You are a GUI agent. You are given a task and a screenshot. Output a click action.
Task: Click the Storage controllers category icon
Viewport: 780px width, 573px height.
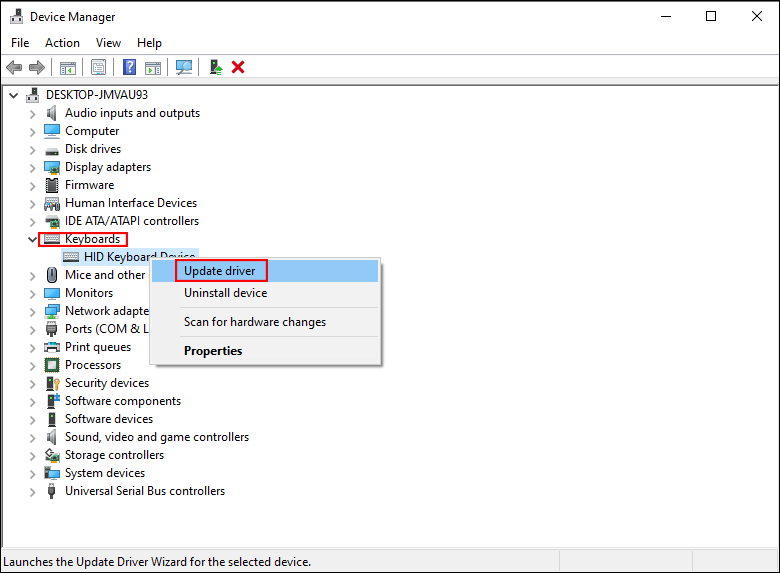coord(52,455)
